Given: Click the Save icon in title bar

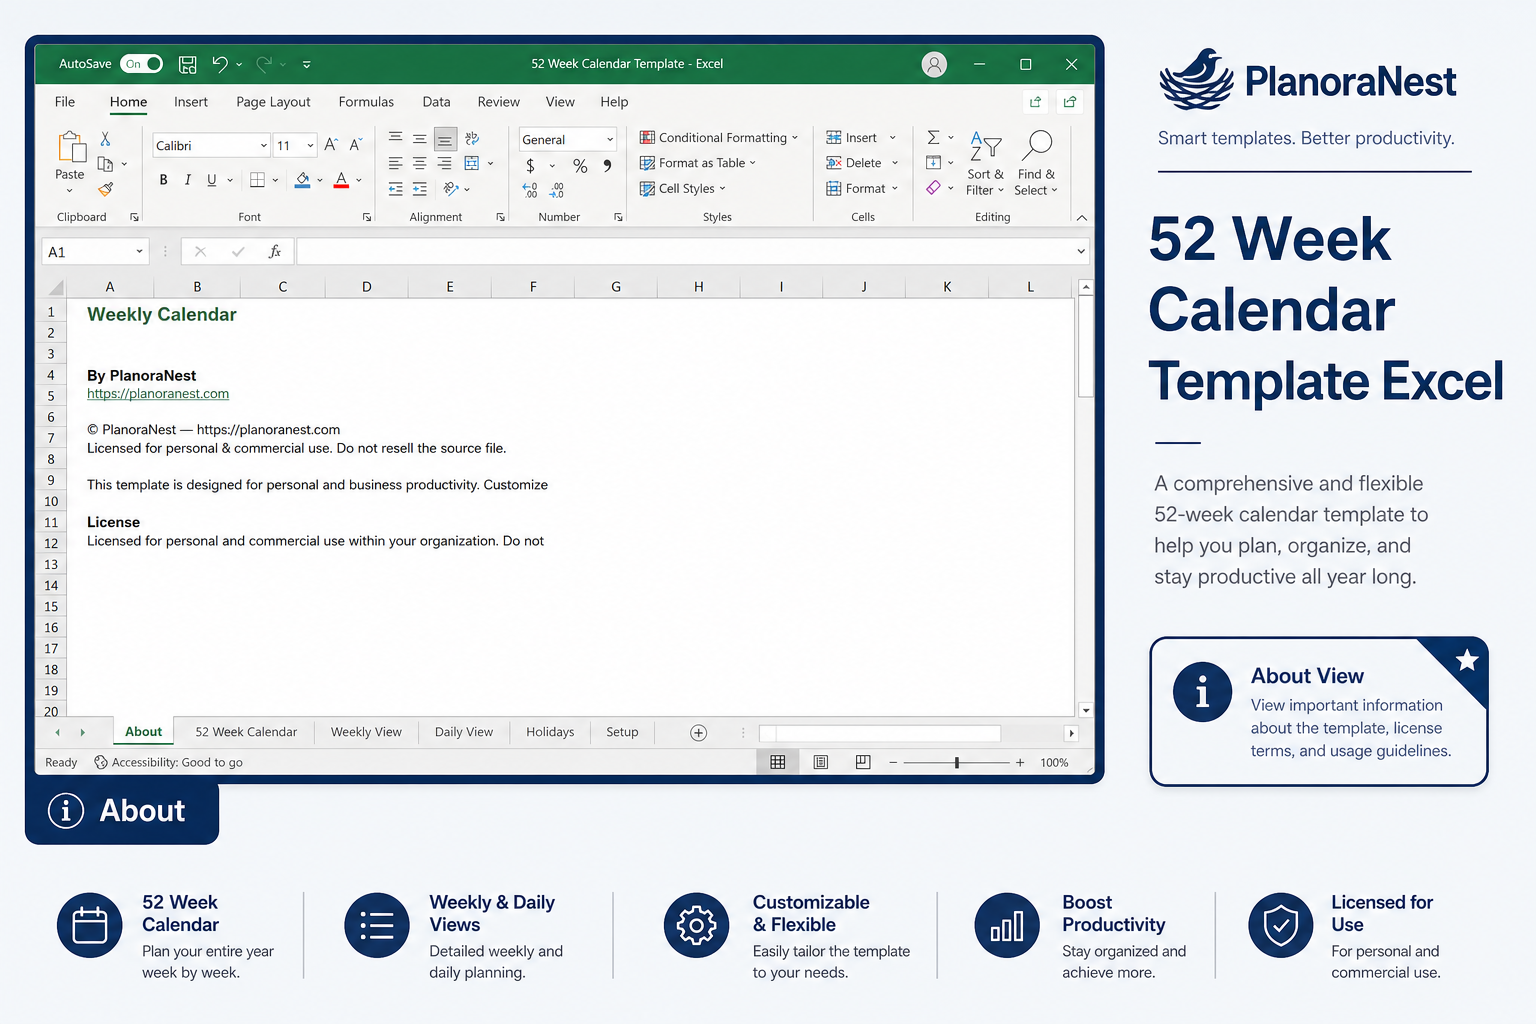Looking at the screenshot, I should 187,64.
